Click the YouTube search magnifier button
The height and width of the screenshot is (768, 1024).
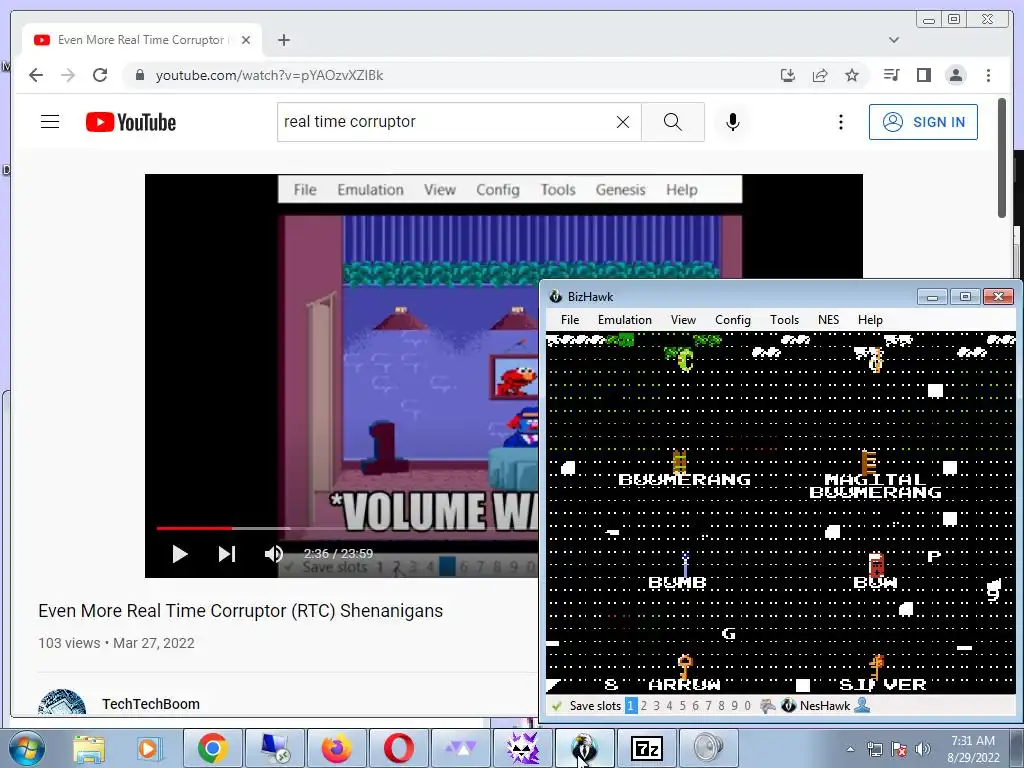tap(673, 121)
